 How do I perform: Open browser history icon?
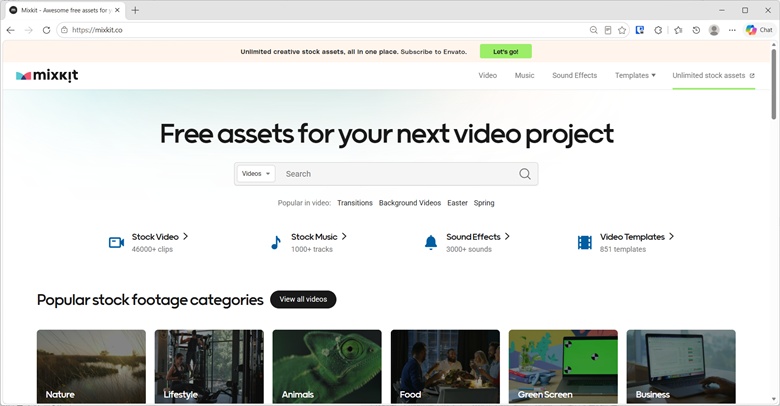696,30
